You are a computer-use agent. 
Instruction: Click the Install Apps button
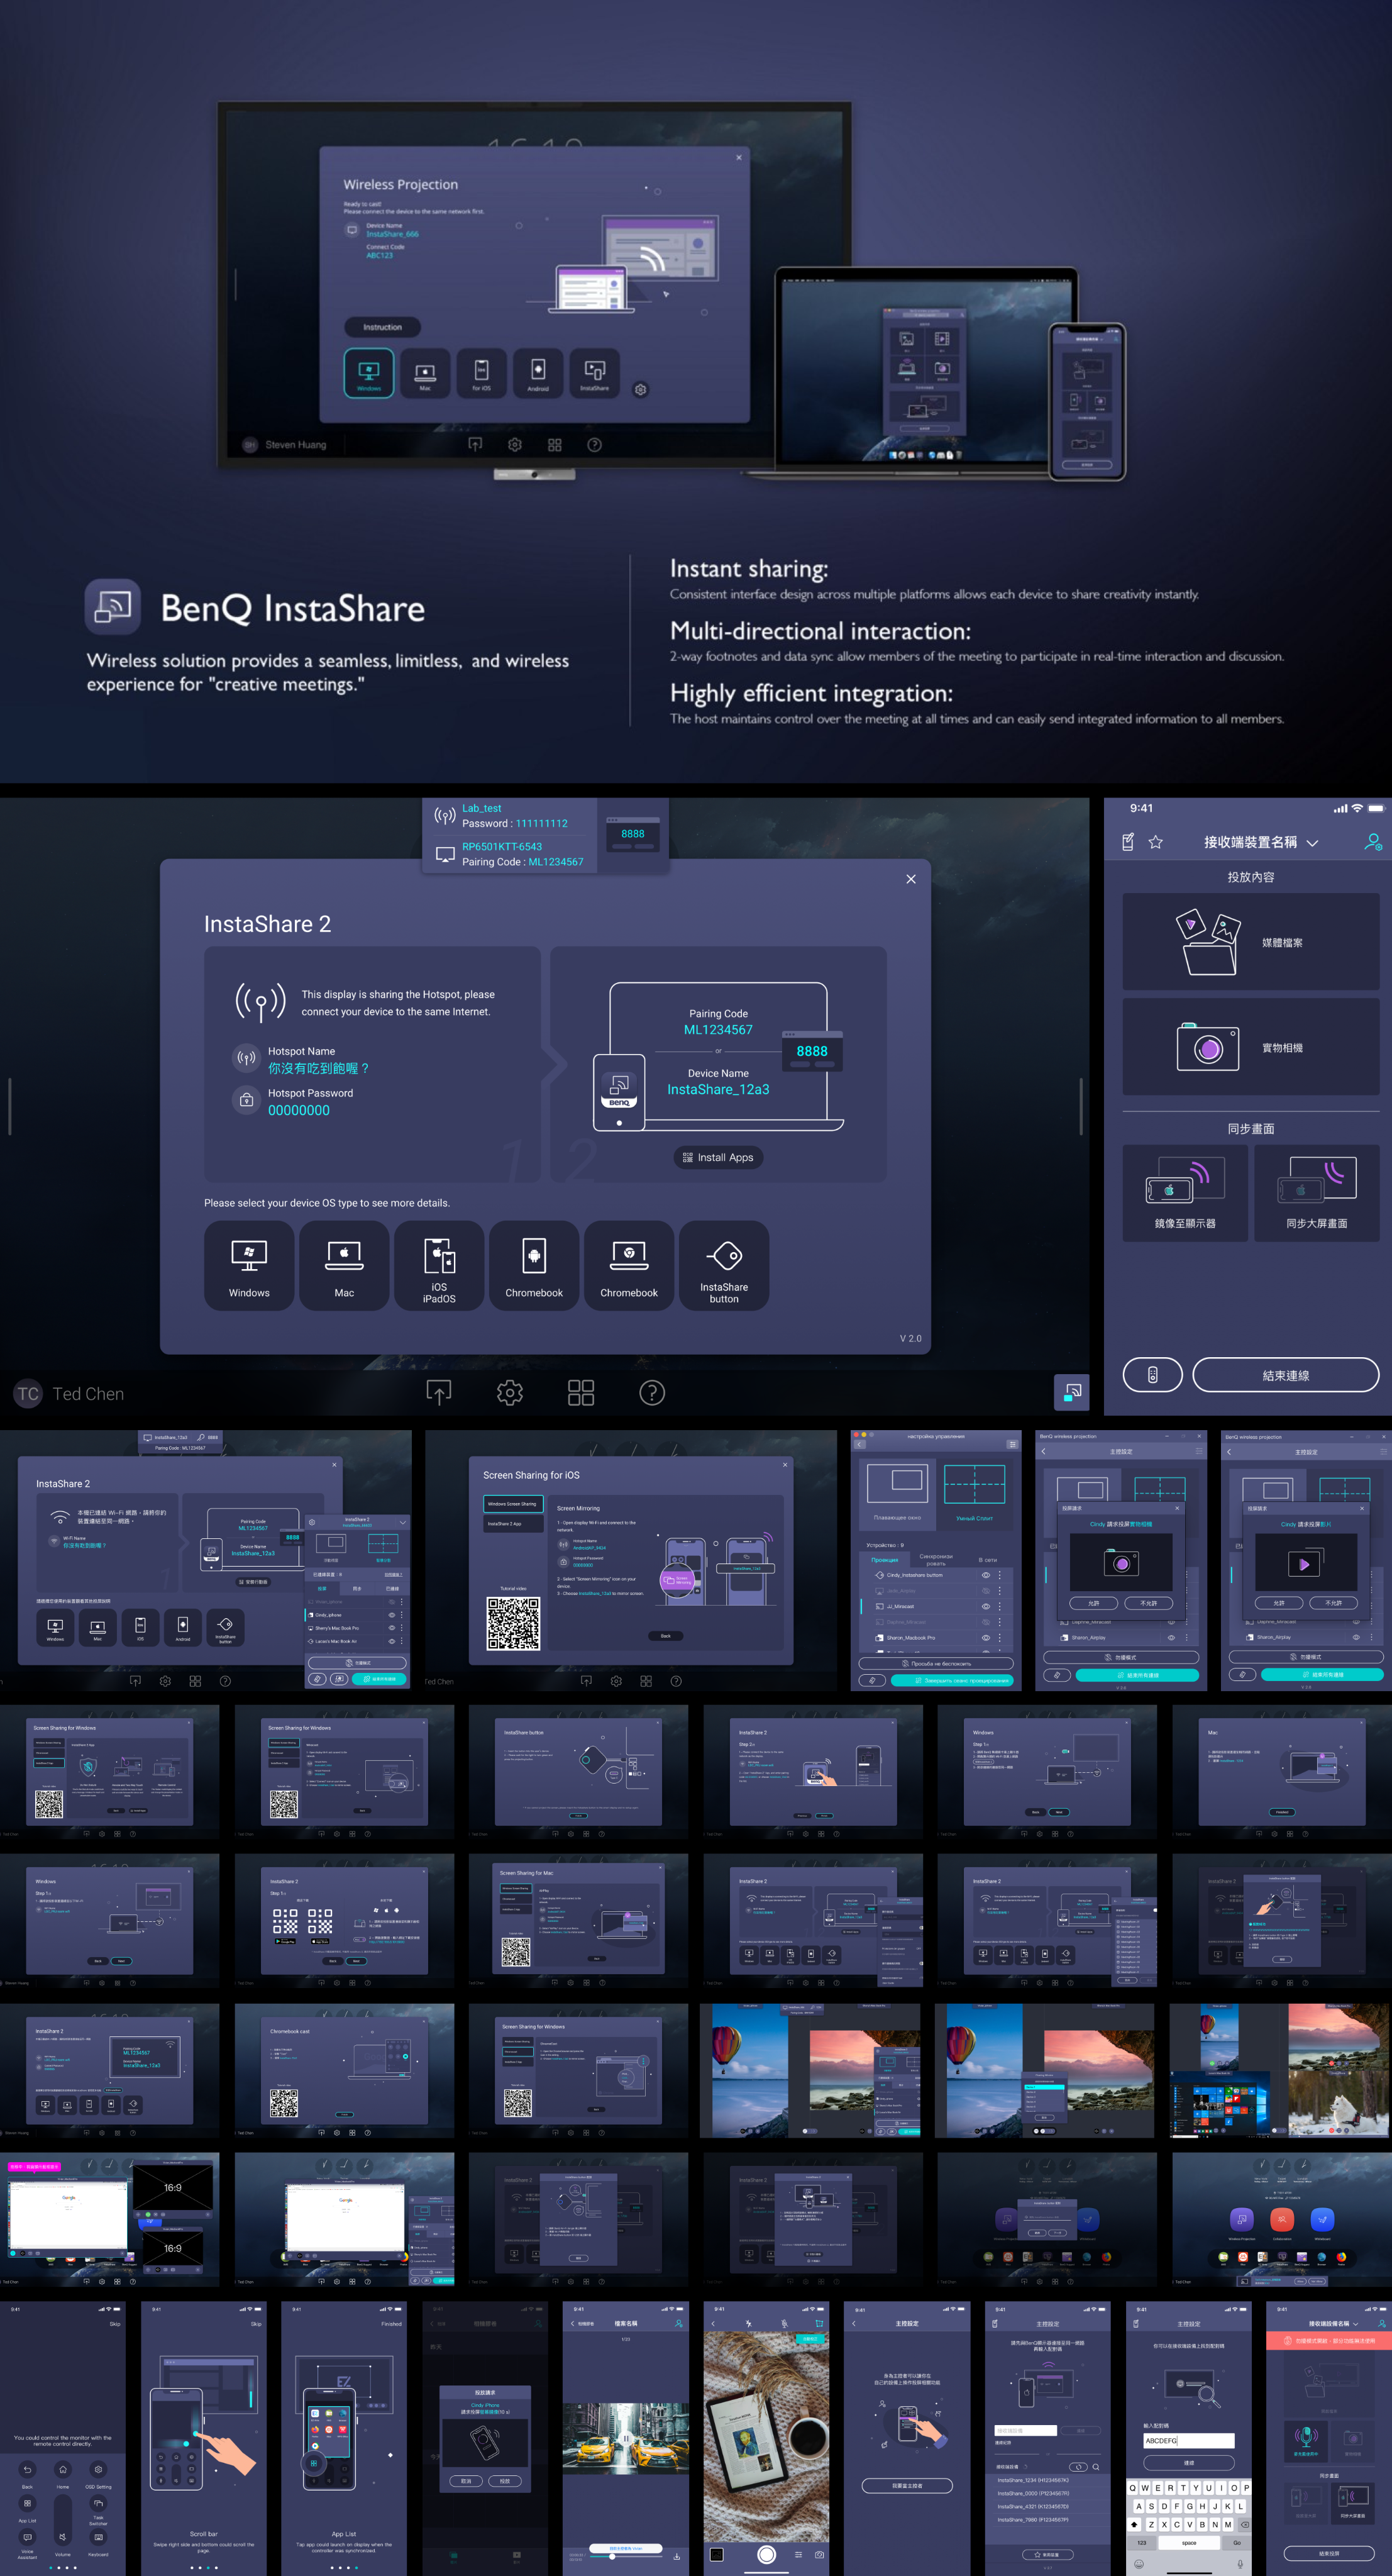coord(718,1157)
